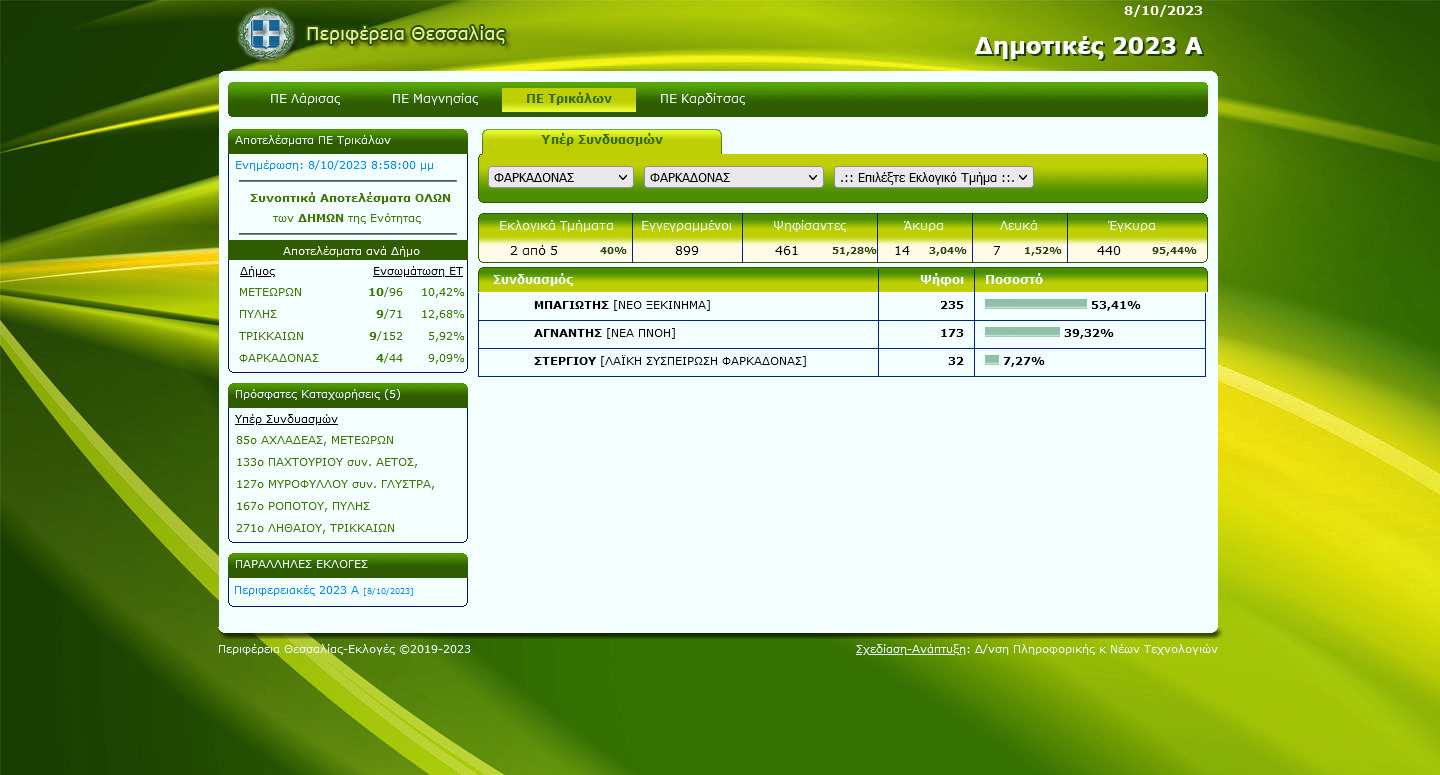The width and height of the screenshot is (1440, 775).
Task: Click the Εγγεγραμμένοι value 899
Action: 687,250
